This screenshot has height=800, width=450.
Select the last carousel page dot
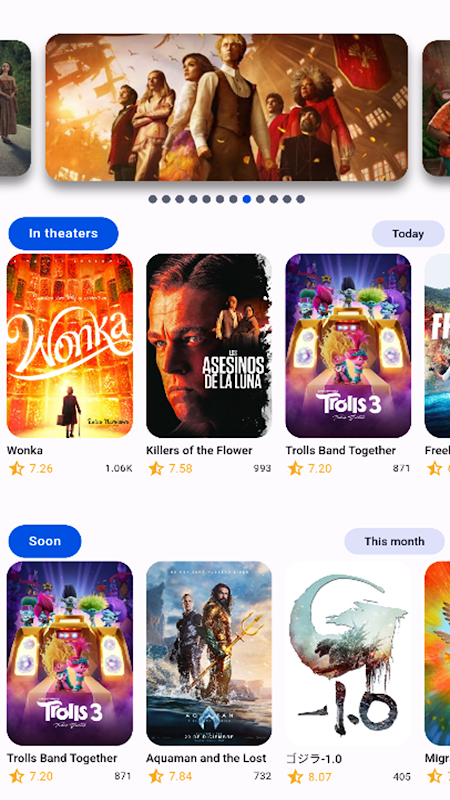(301, 199)
